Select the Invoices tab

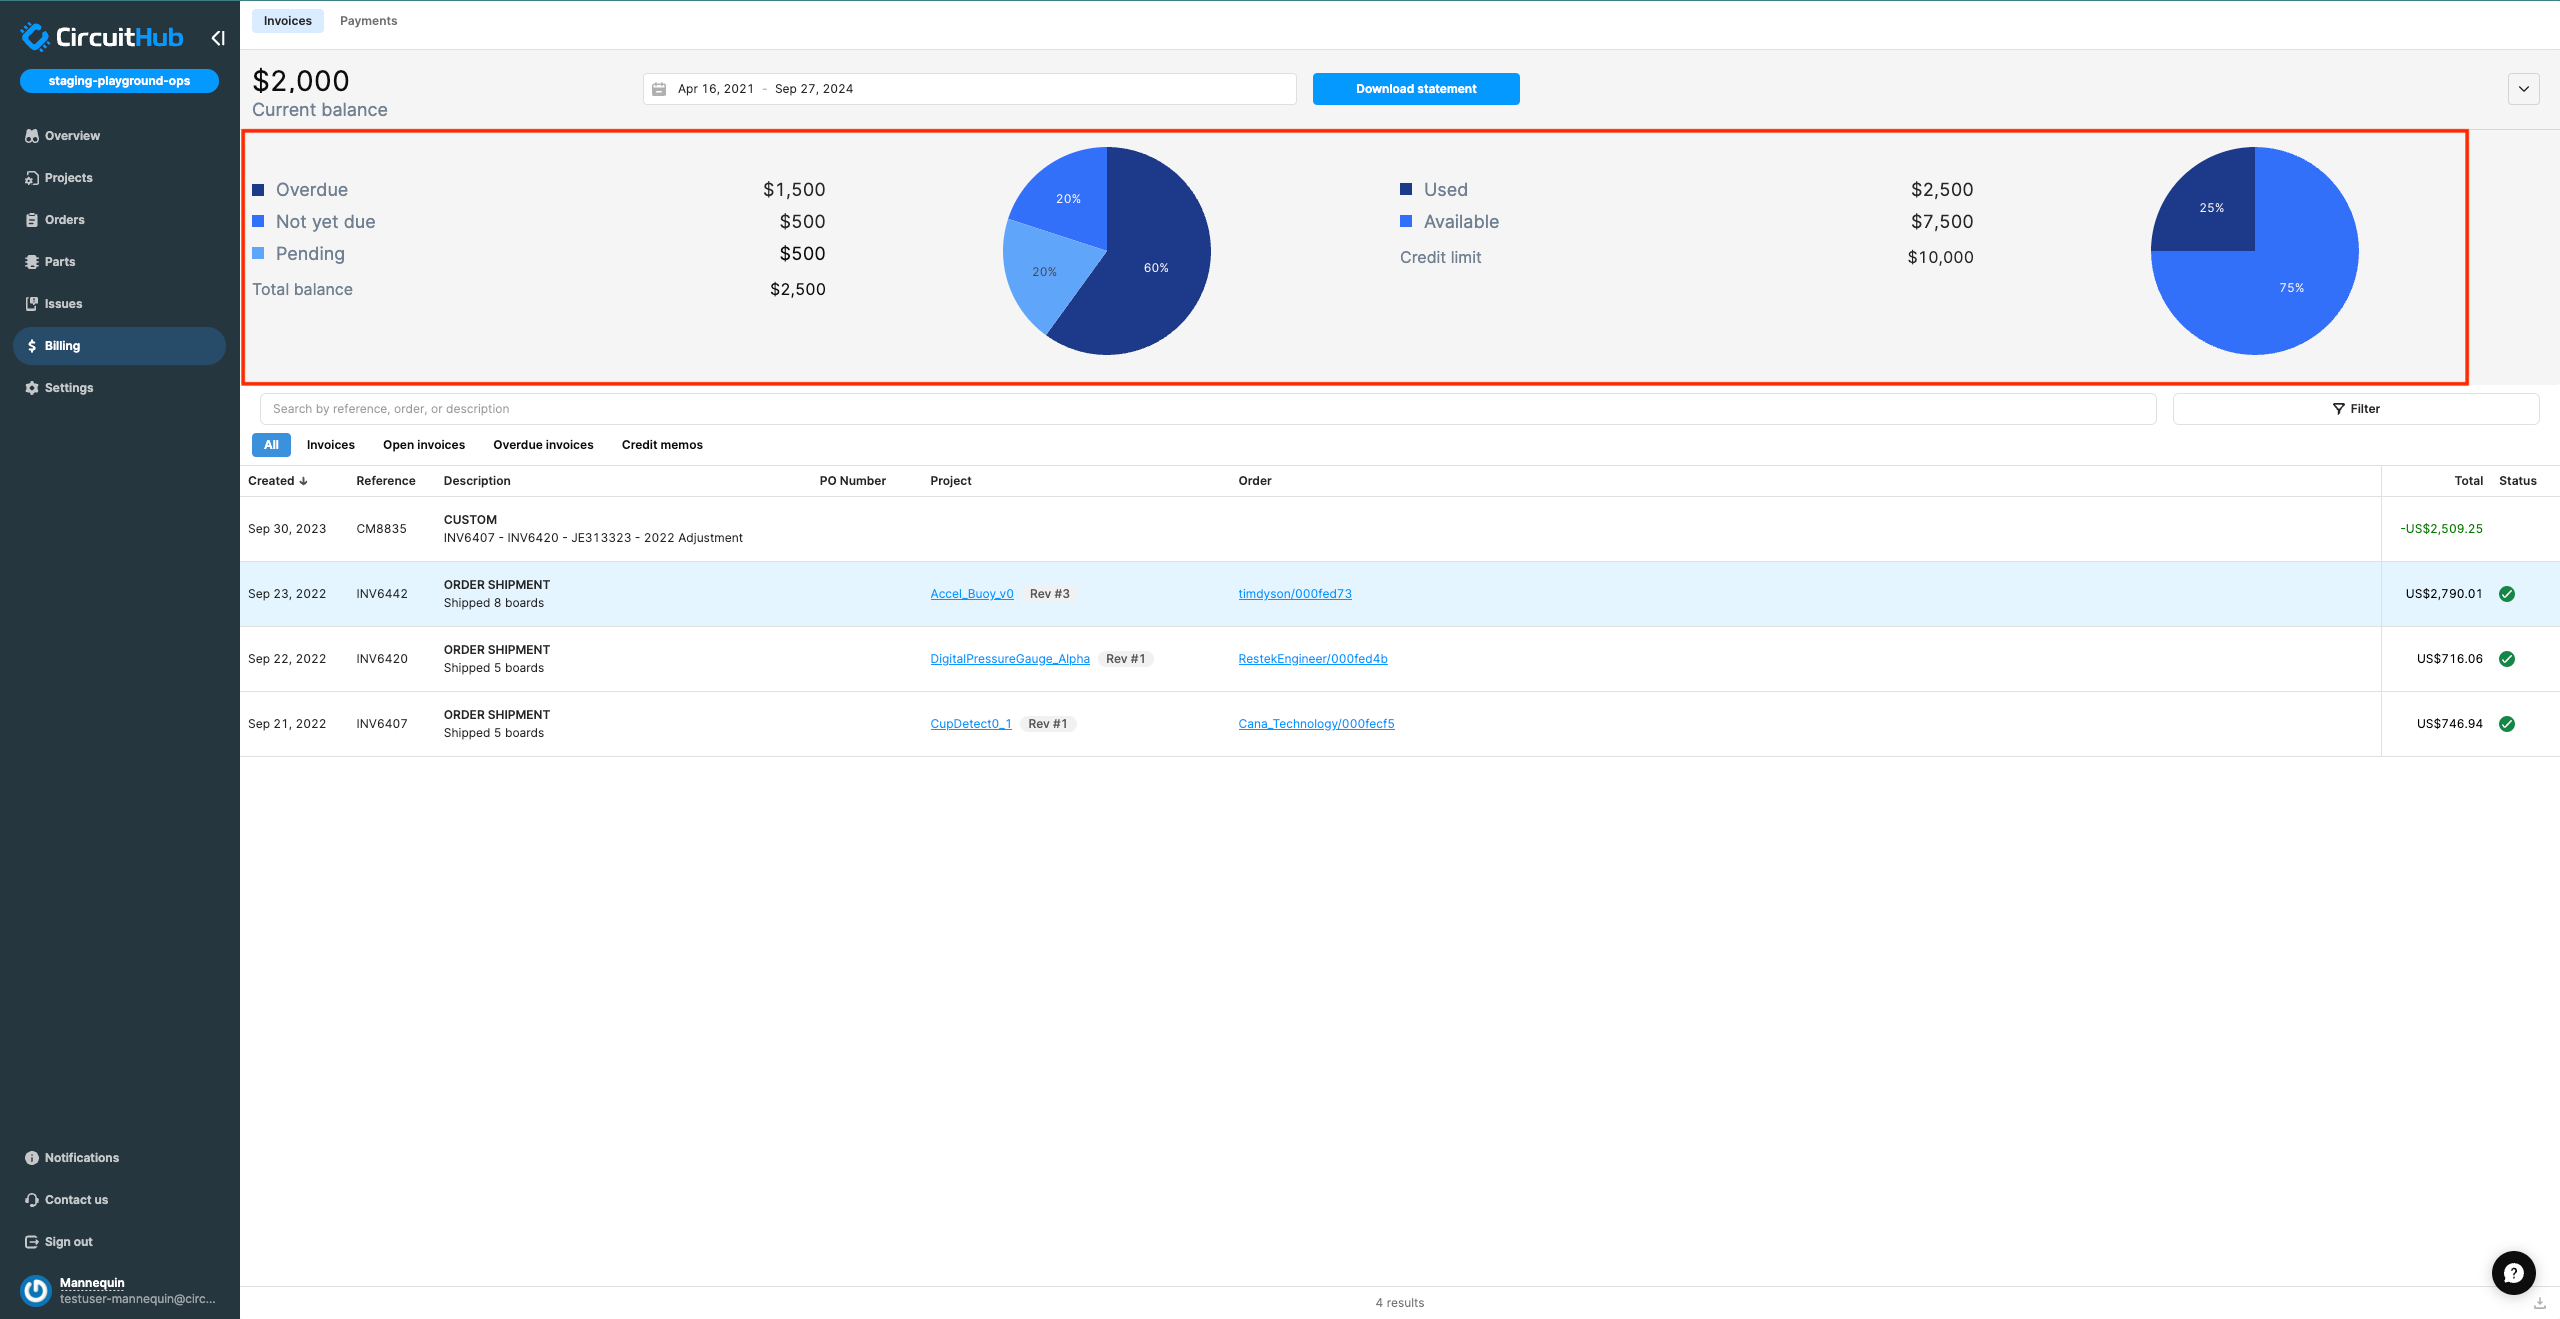(288, 20)
